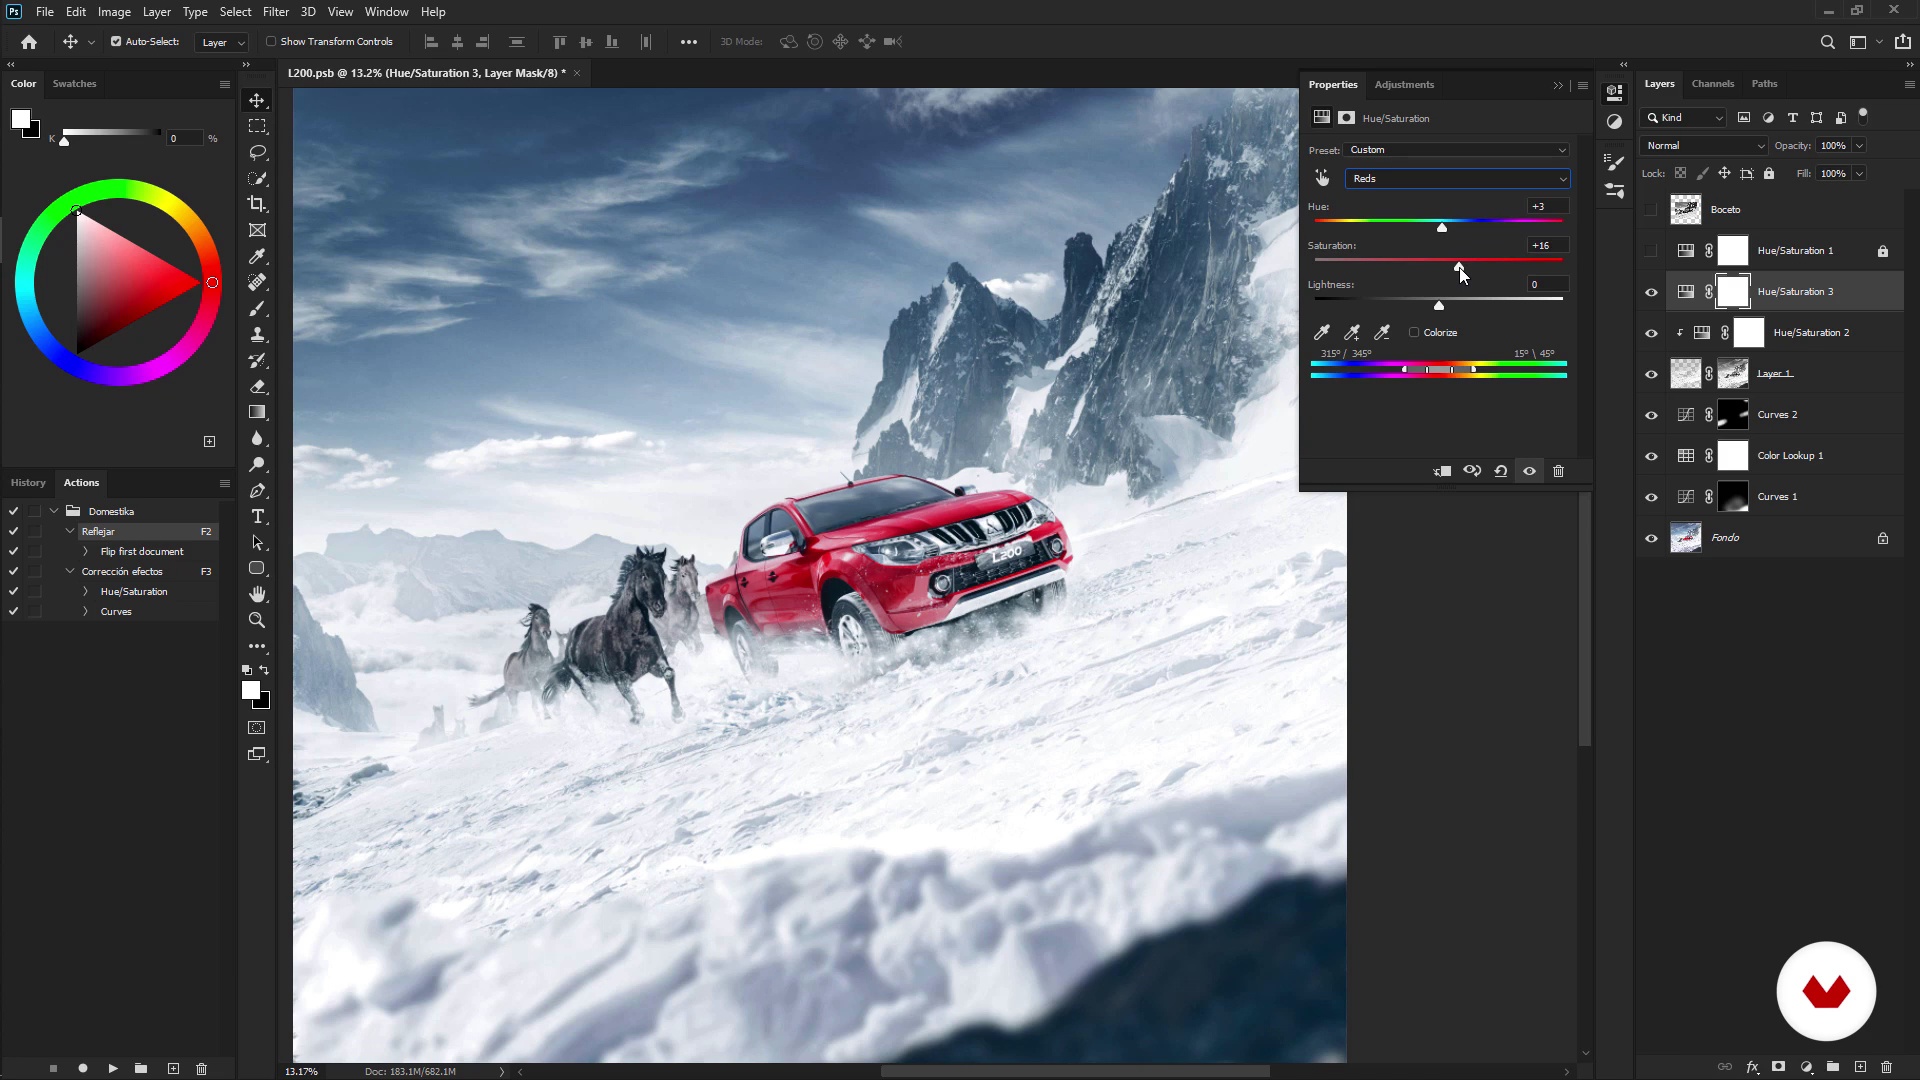Hide the Hue/Saturation 3 layer
This screenshot has width=1920, height=1080.
[1651, 292]
